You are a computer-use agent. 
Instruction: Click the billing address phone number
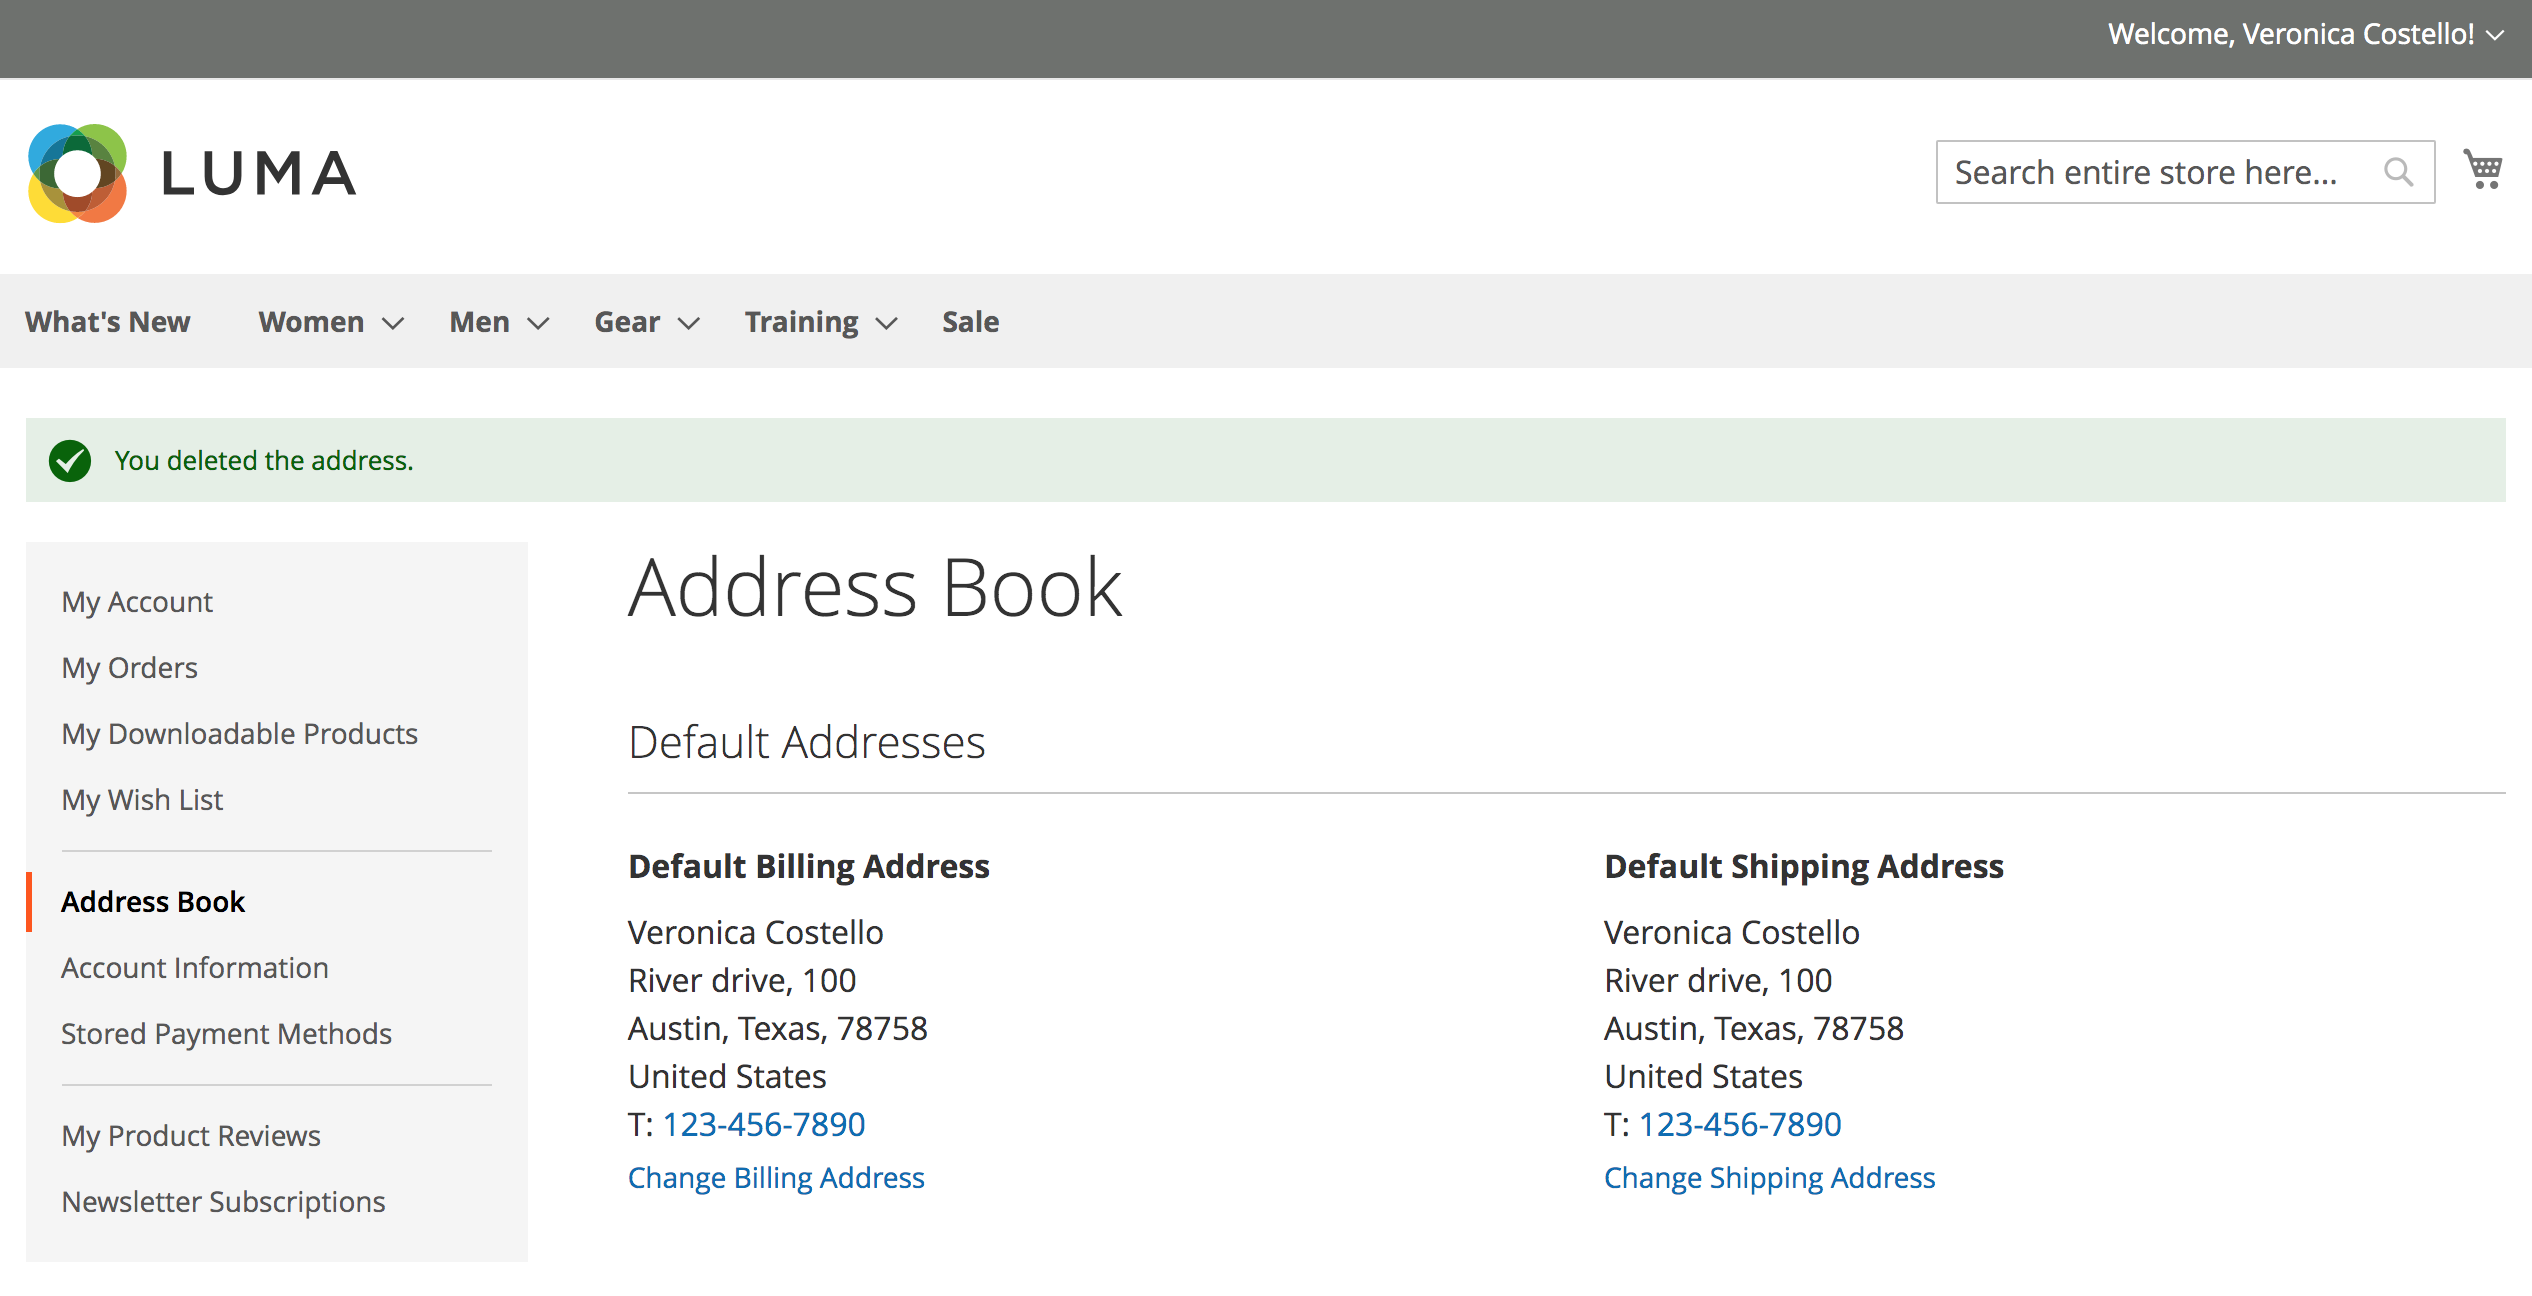click(764, 1125)
